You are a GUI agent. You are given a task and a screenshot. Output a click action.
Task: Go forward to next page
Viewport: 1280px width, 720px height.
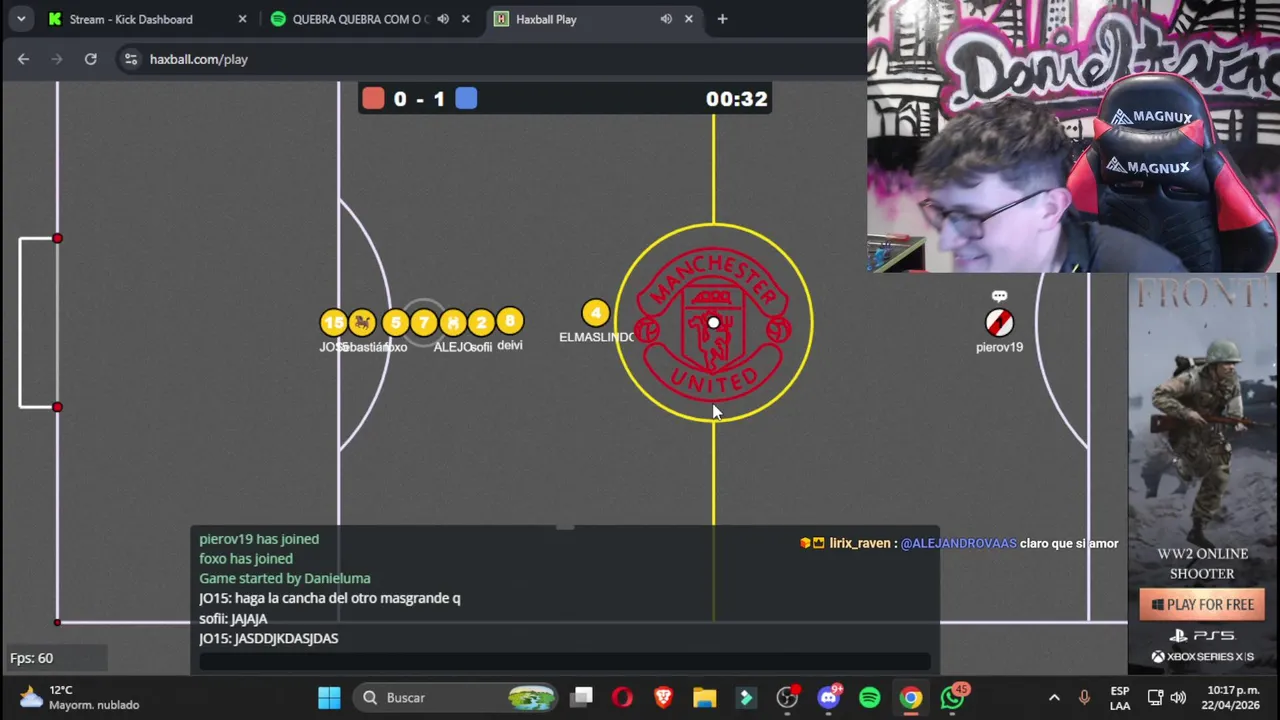pos(57,59)
